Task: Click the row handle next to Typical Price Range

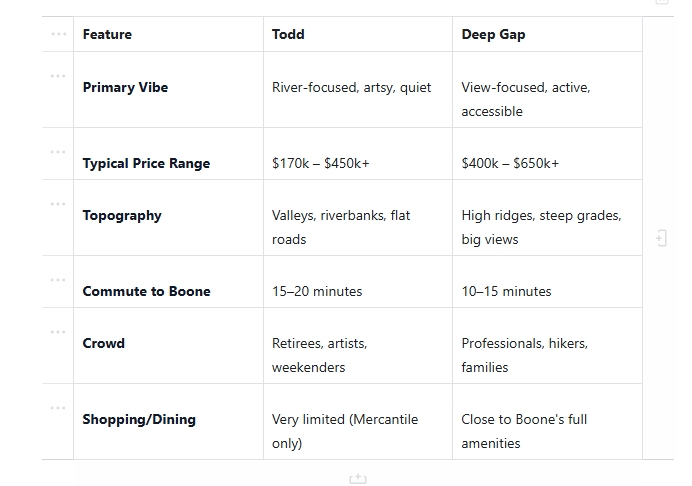Action: click(x=58, y=152)
